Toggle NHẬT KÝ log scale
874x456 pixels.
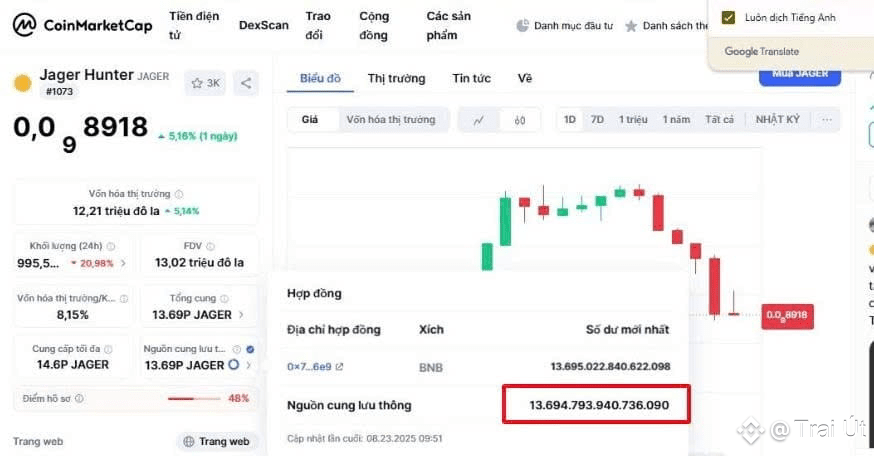[778, 119]
